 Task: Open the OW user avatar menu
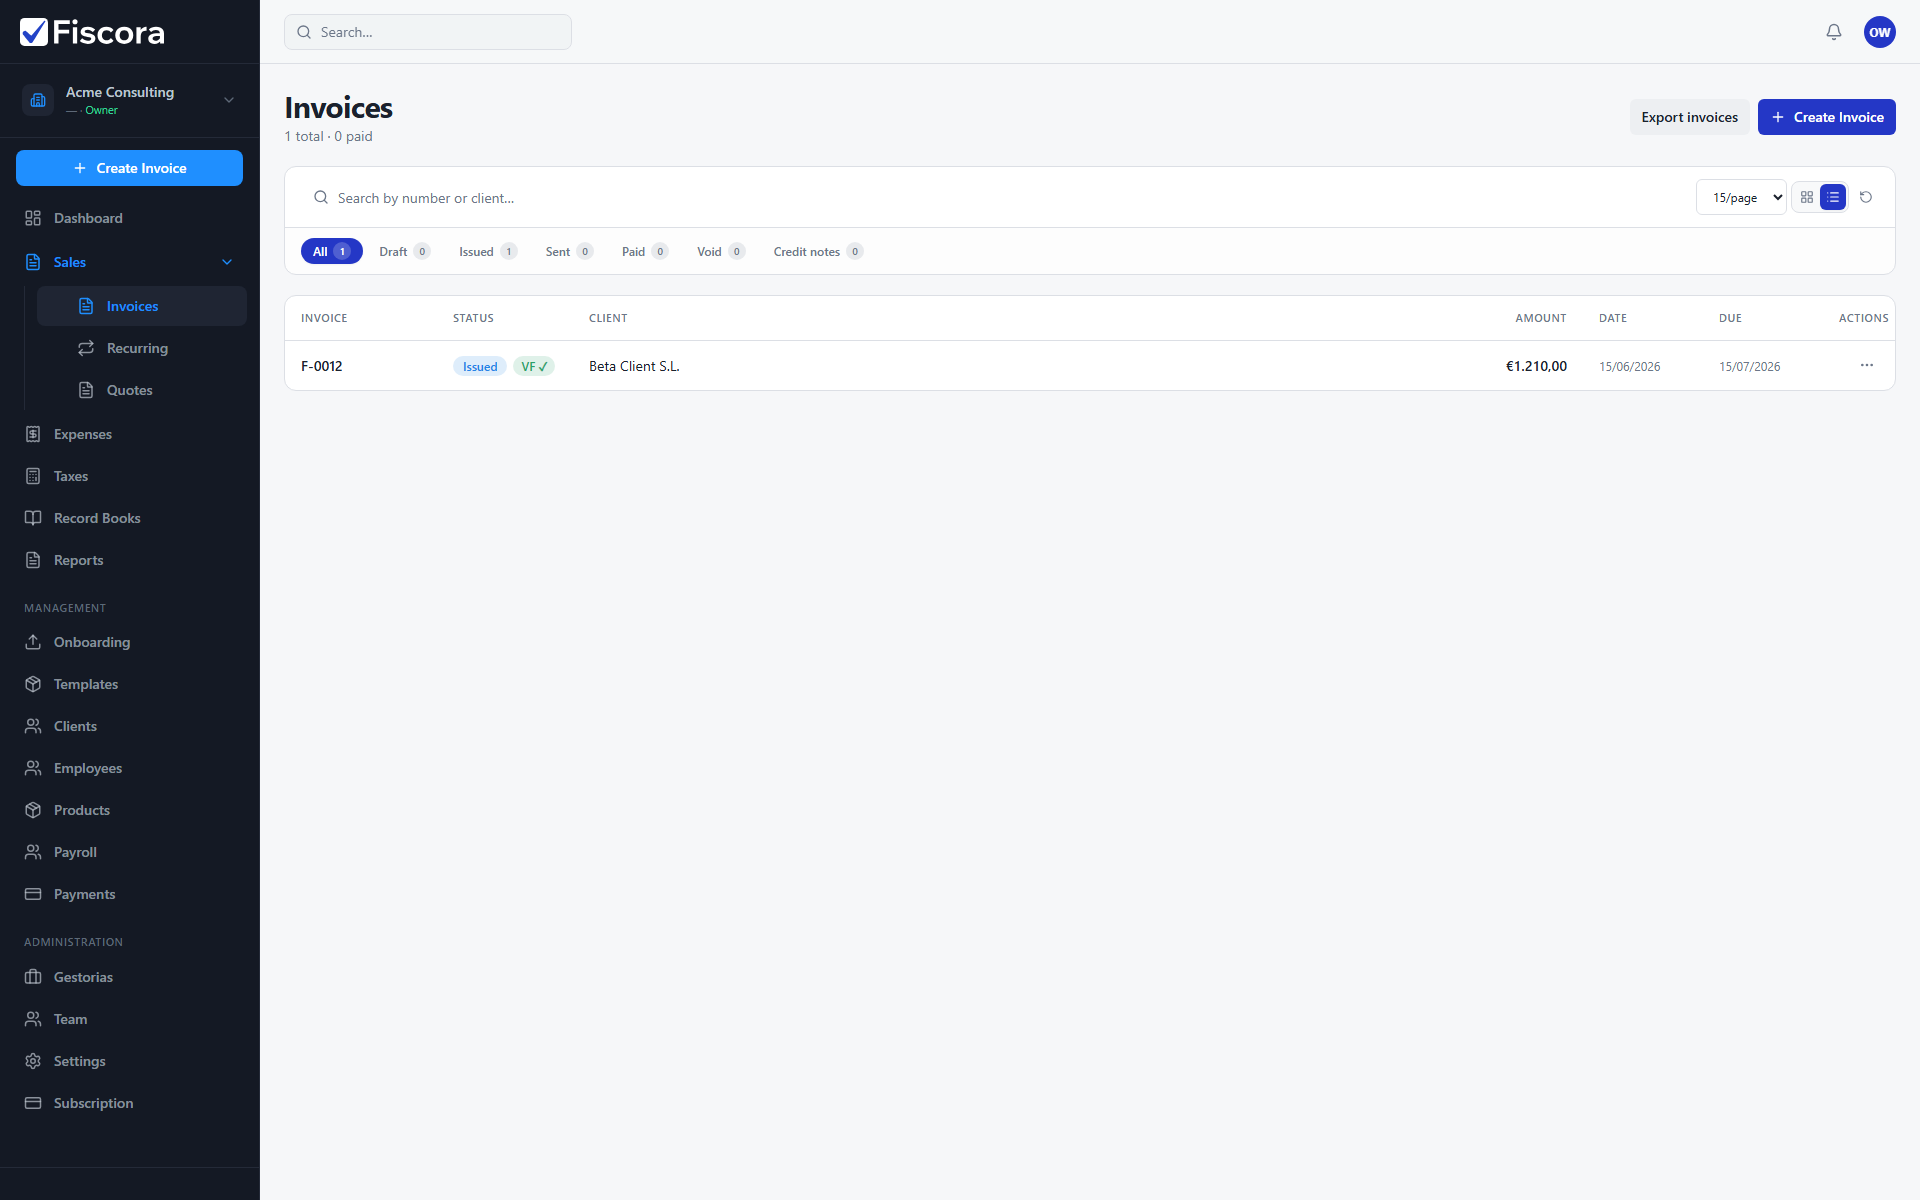click(1880, 32)
